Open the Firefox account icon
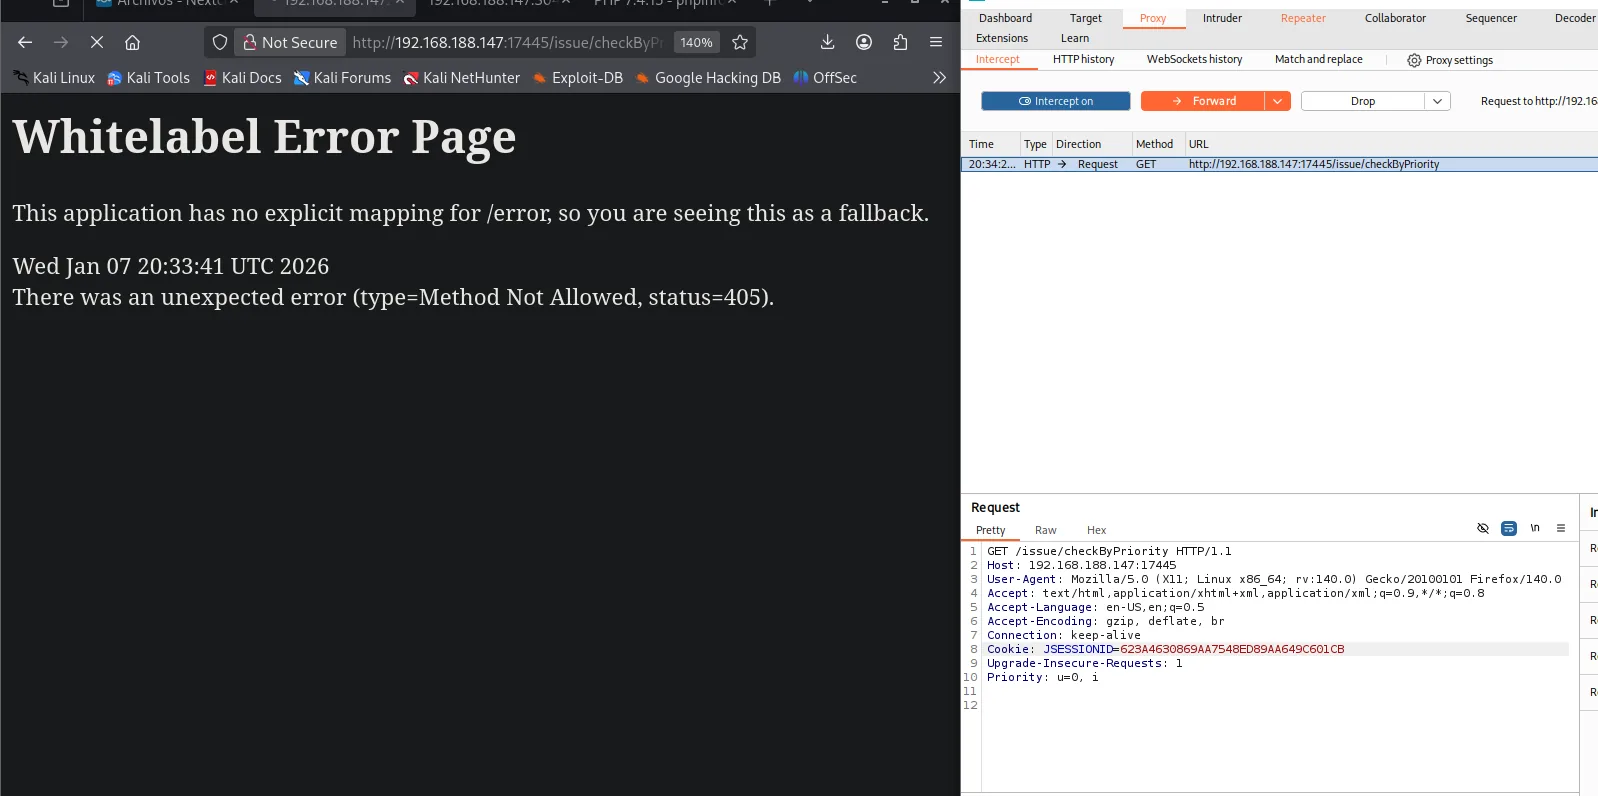The width and height of the screenshot is (1598, 796). click(x=864, y=42)
